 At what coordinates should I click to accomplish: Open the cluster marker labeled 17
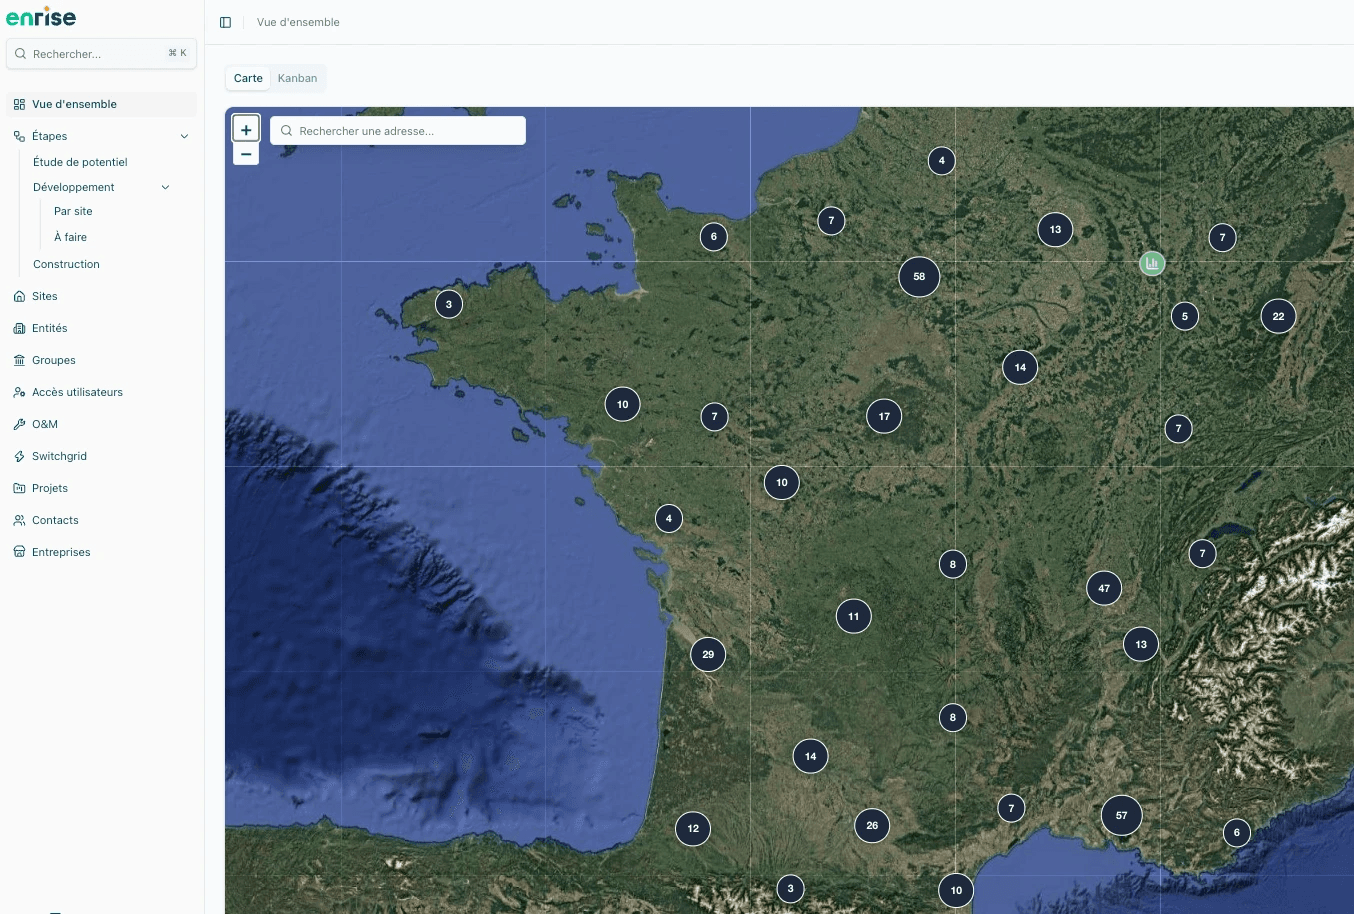pos(884,416)
